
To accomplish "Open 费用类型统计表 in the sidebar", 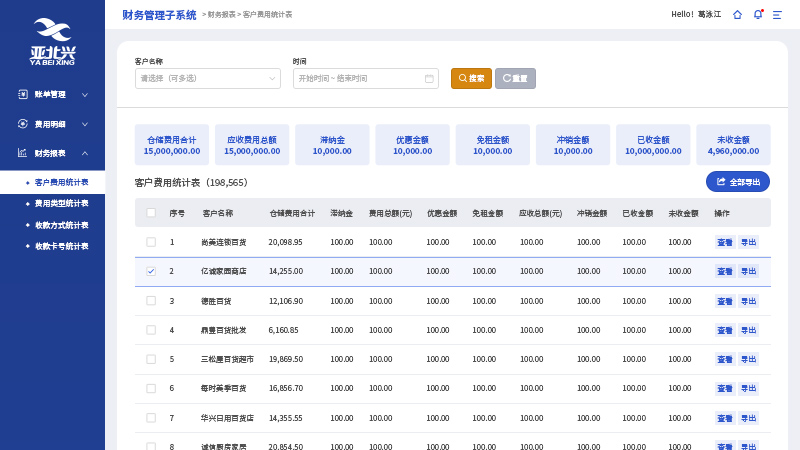I will pyautogui.click(x=61, y=204).
